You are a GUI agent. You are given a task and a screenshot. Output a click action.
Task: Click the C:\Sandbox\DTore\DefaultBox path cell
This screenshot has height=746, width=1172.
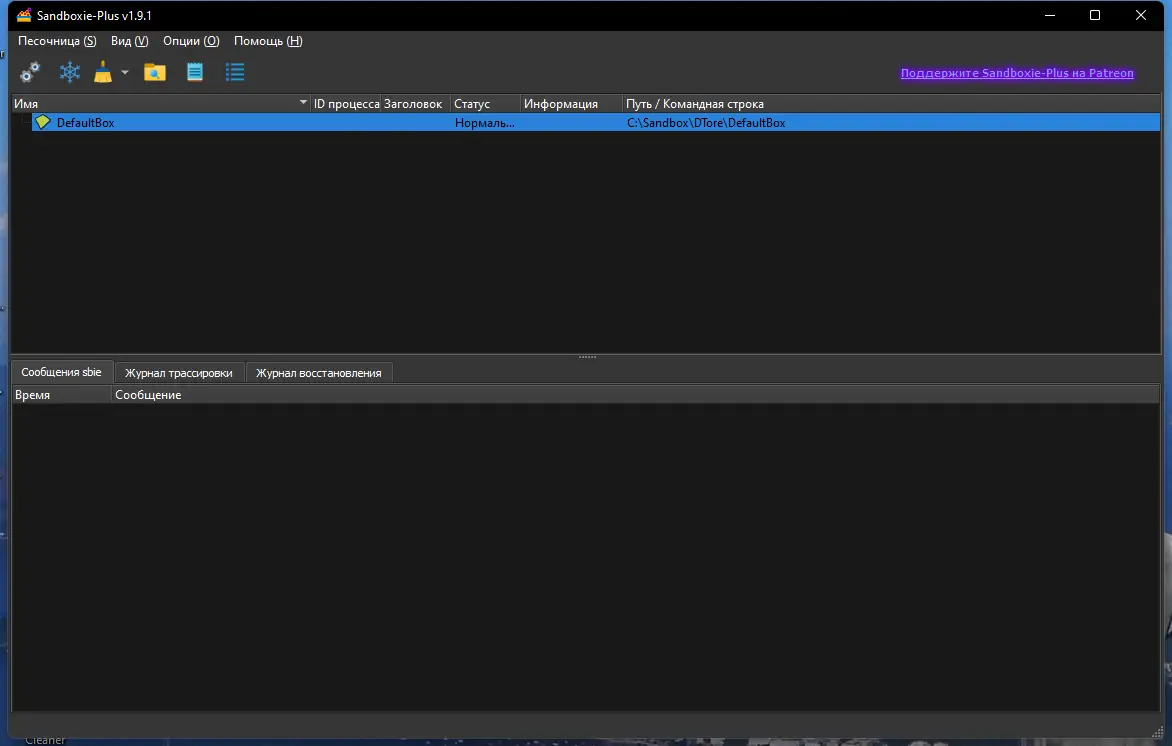click(706, 123)
